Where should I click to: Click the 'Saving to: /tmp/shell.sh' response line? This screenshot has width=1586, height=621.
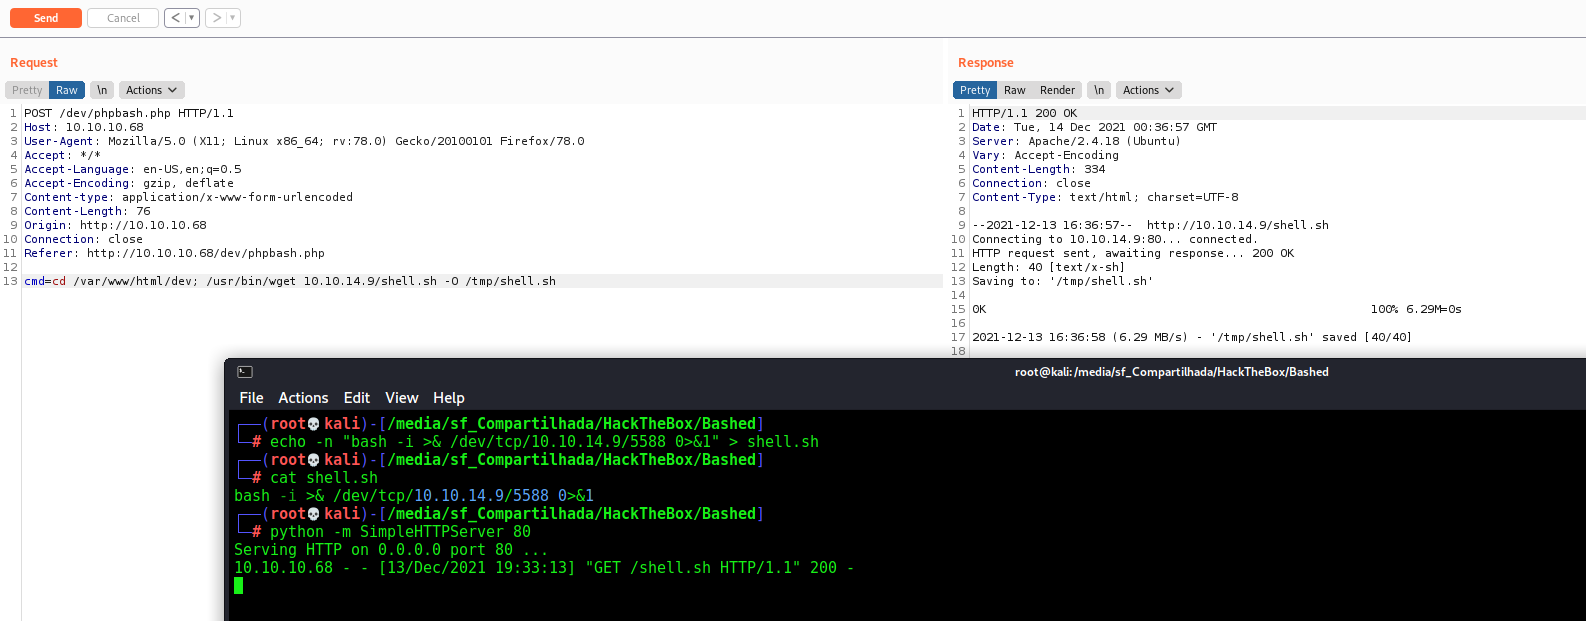pos(1062,281)
